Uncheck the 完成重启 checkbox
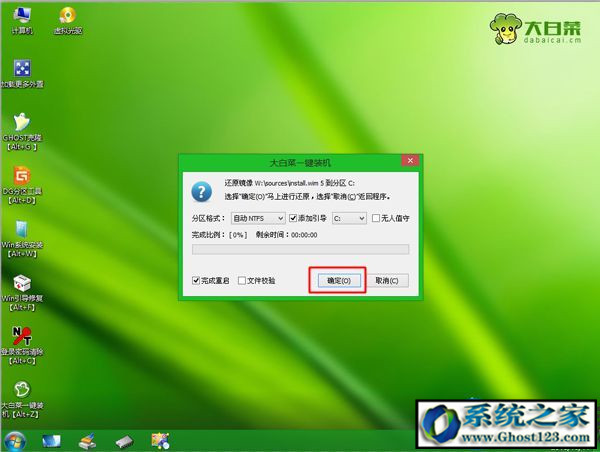This screenshot has height=452, width=600. (x=197, y=281)
